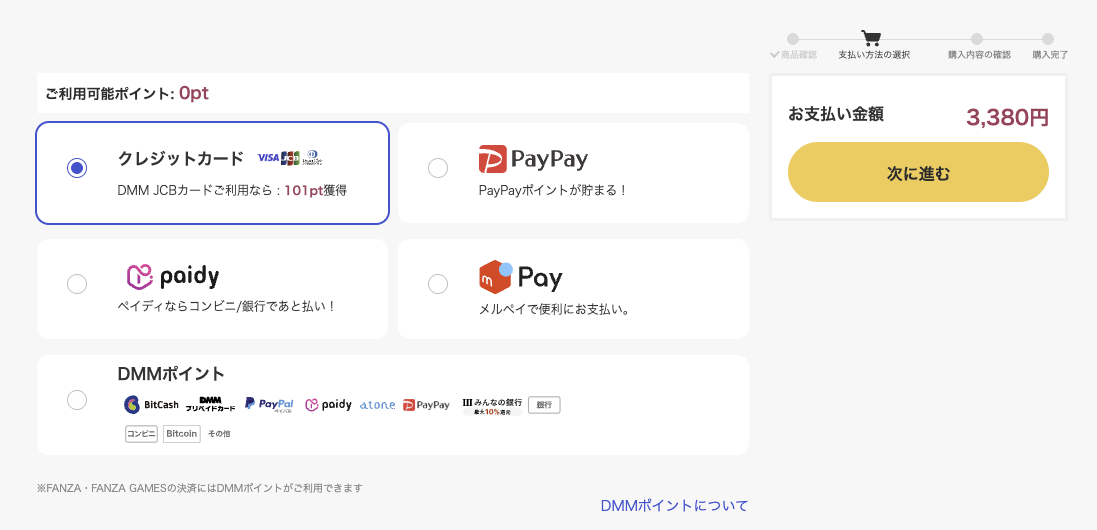
Task: Click the DMMポイント heading
Action: [171, 373]
